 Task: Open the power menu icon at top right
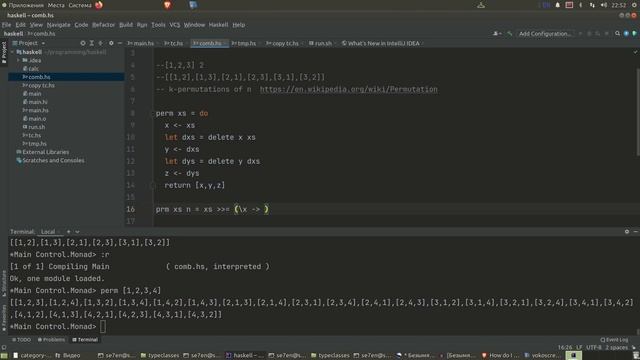click(x=635, y=5)
